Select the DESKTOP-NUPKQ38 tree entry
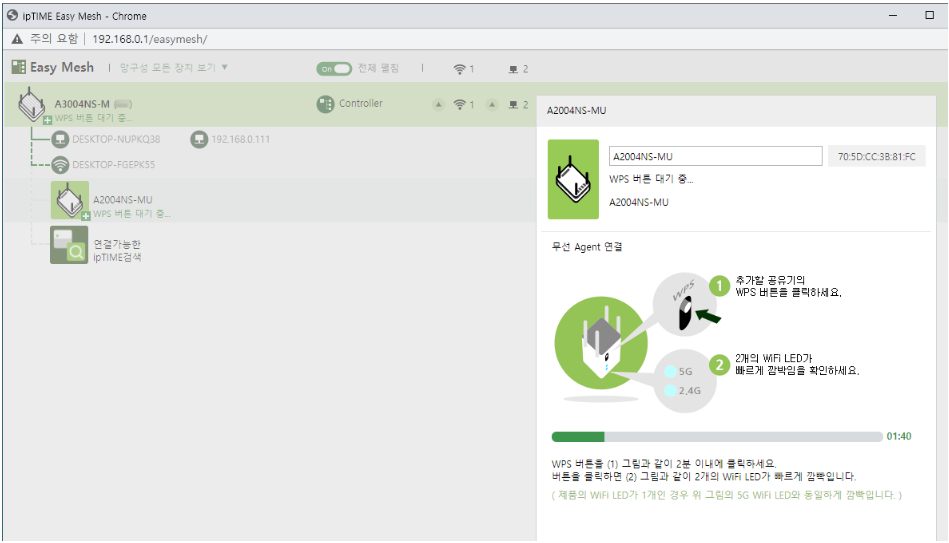The image size is (949, 543). [116, 139]
